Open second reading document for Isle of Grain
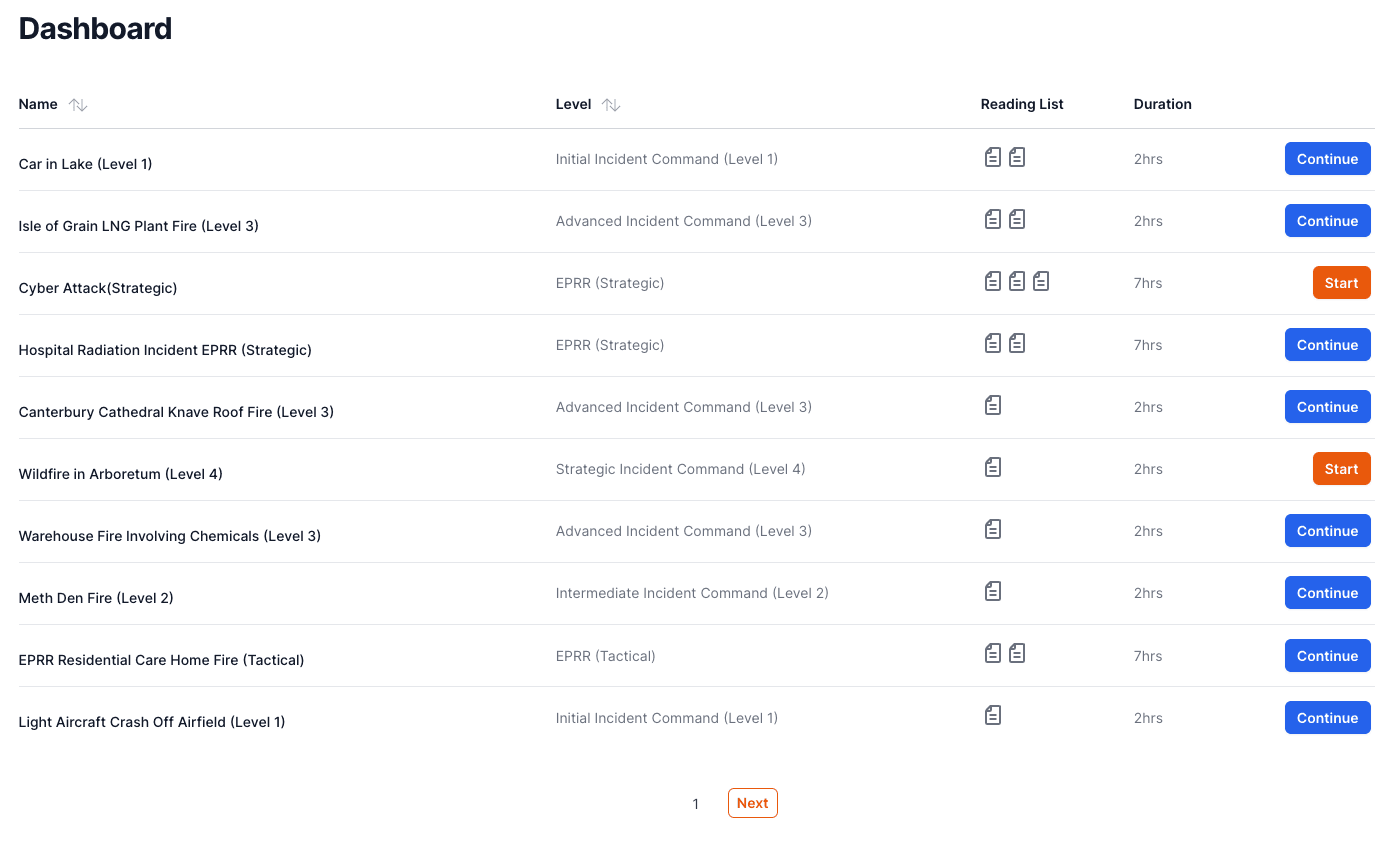 pyautogui.click(x=1017, y=219)
